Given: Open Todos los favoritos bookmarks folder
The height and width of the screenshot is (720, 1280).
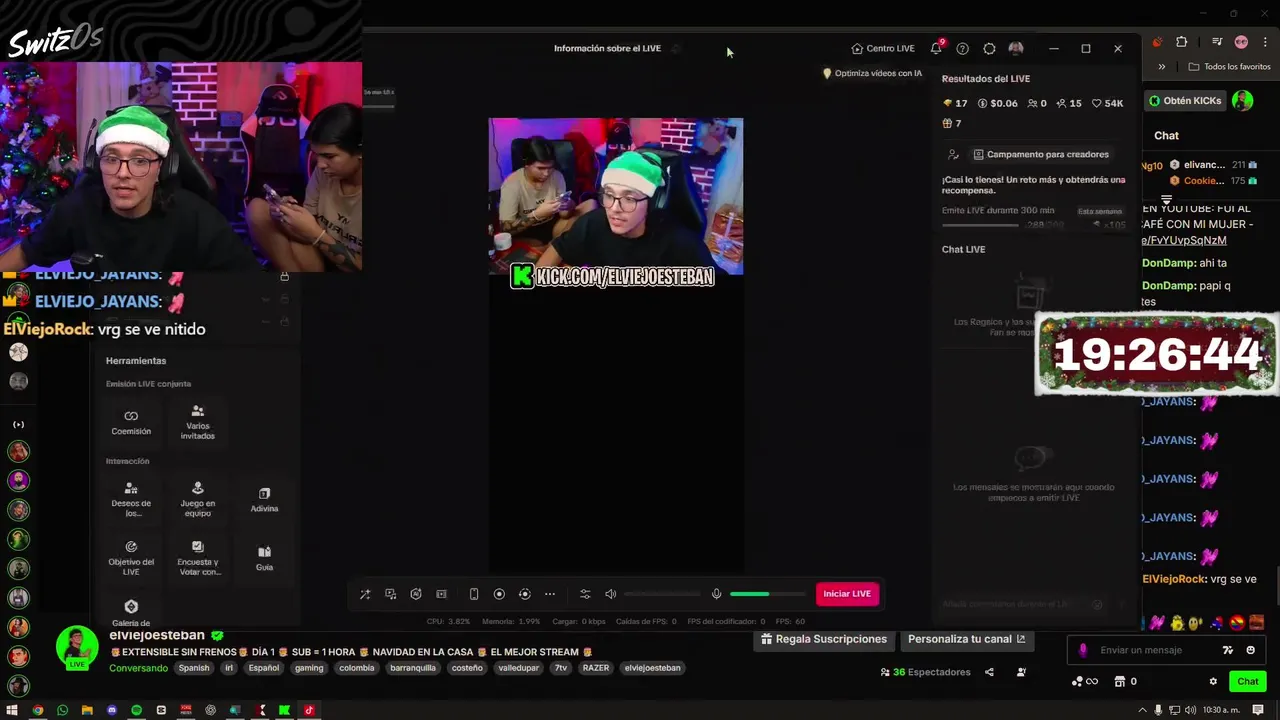Looking at the screenshot, I should 1230,67.
